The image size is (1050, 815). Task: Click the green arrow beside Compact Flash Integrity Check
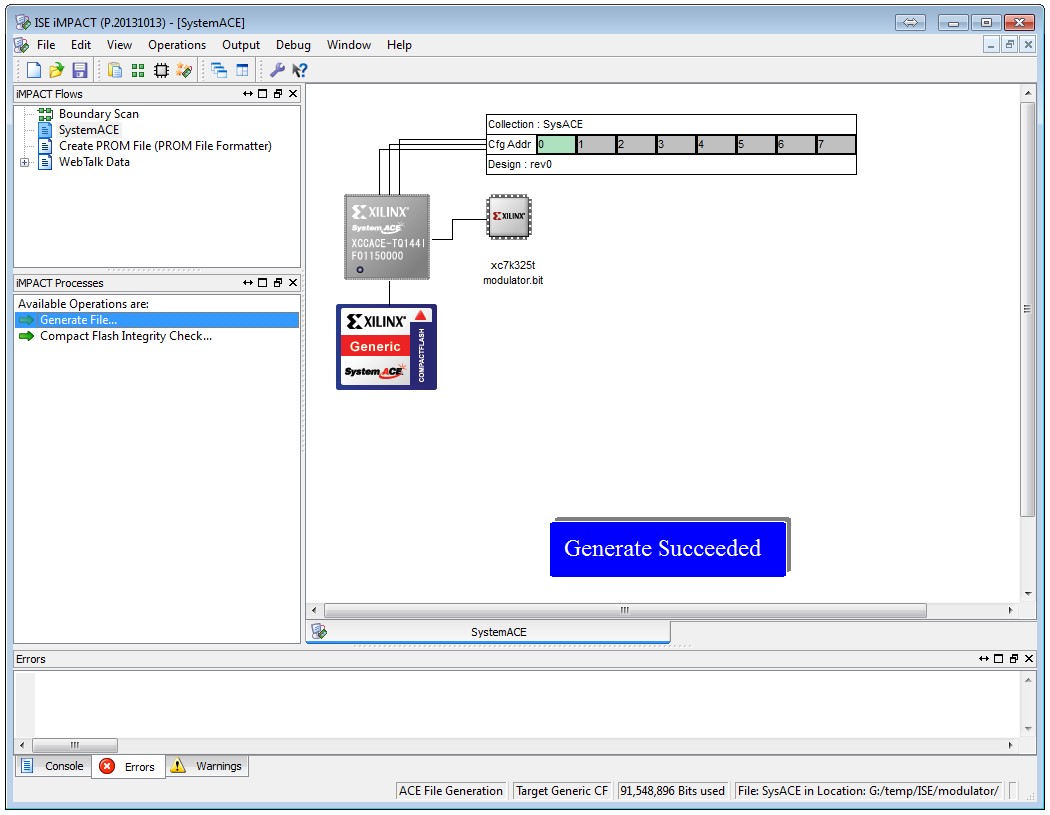[x=27, y=336]
